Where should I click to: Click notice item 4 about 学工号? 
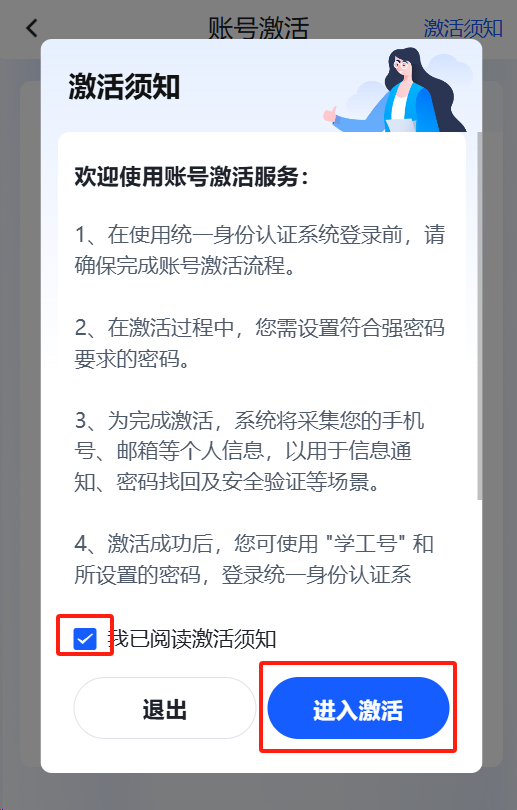click(254, 559)
